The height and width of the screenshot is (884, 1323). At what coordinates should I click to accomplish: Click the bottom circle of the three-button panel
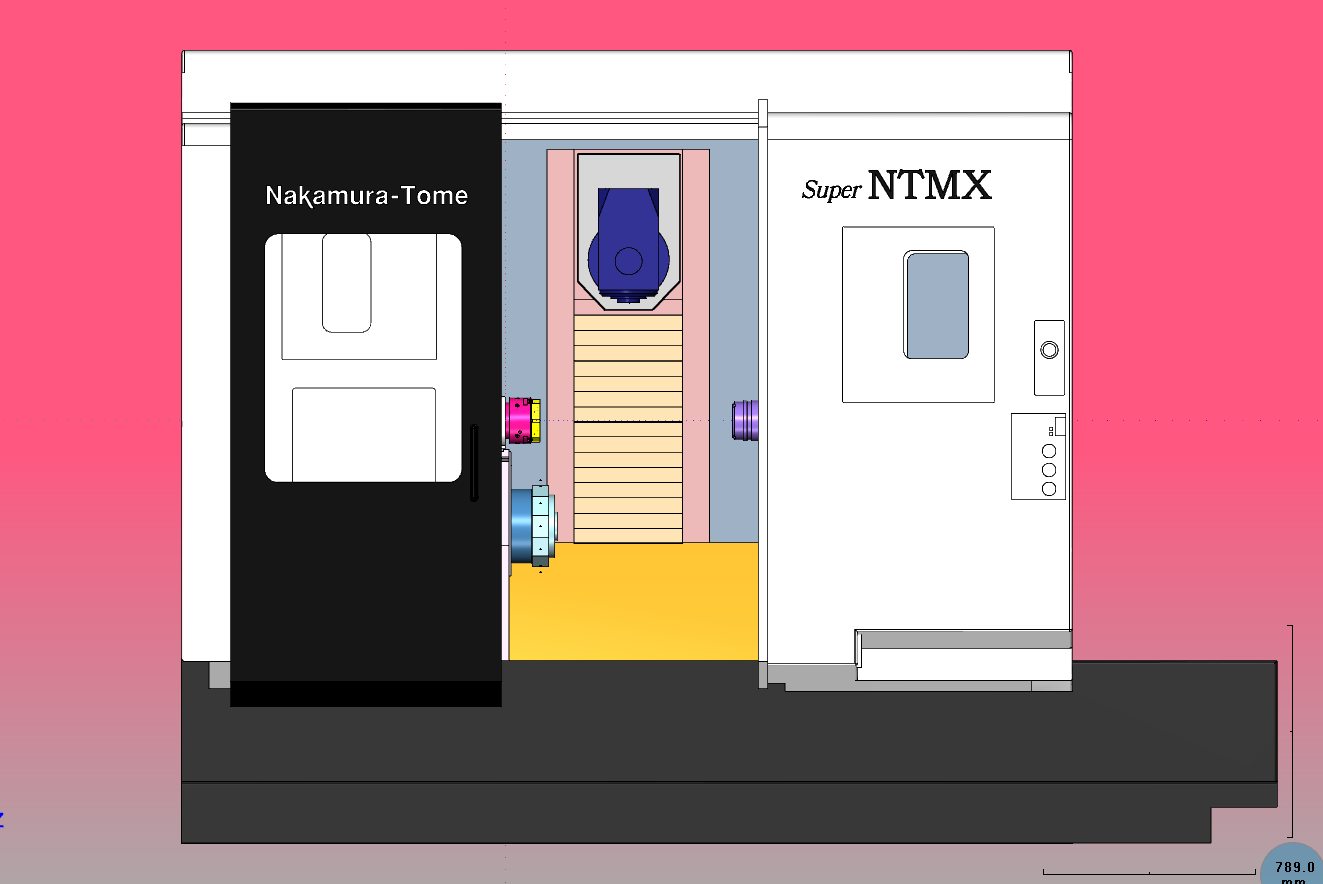point(1049,489)
